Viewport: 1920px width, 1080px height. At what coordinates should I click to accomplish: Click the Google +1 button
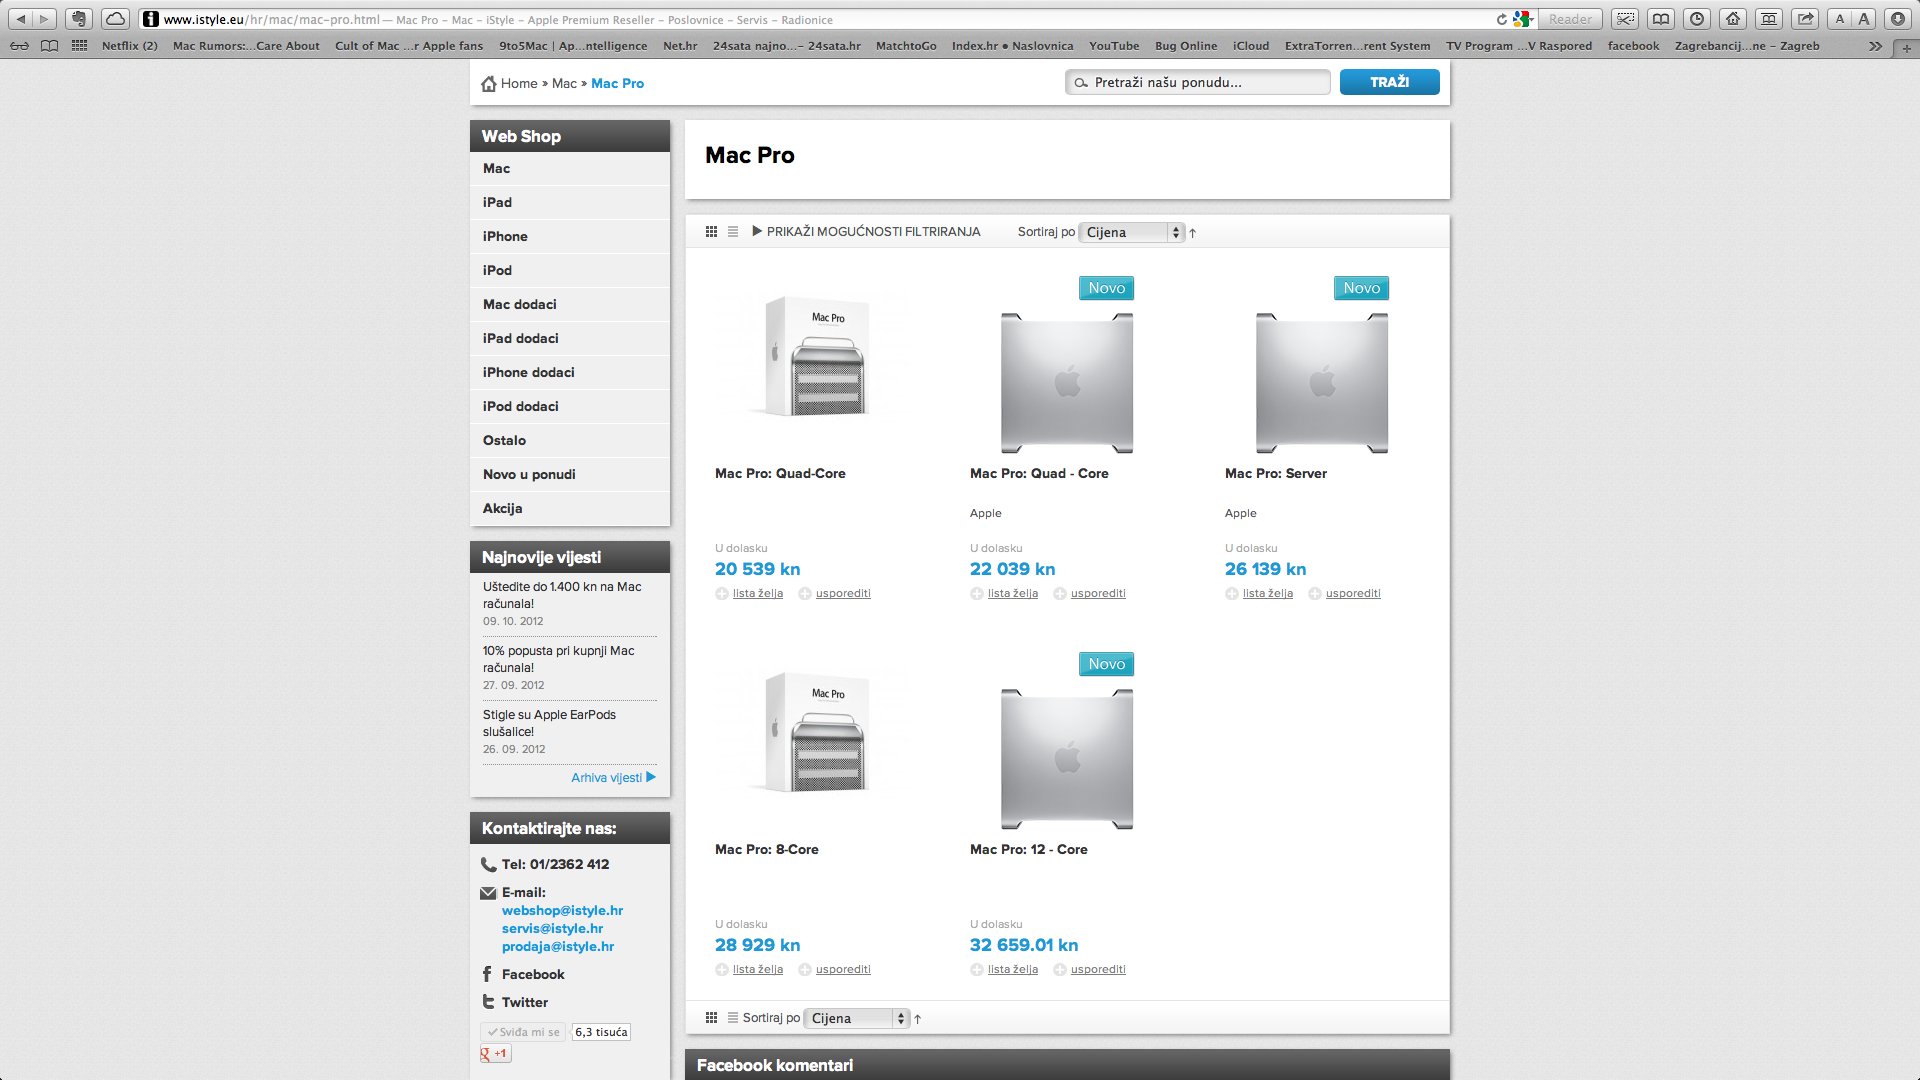coord(496,1054)
